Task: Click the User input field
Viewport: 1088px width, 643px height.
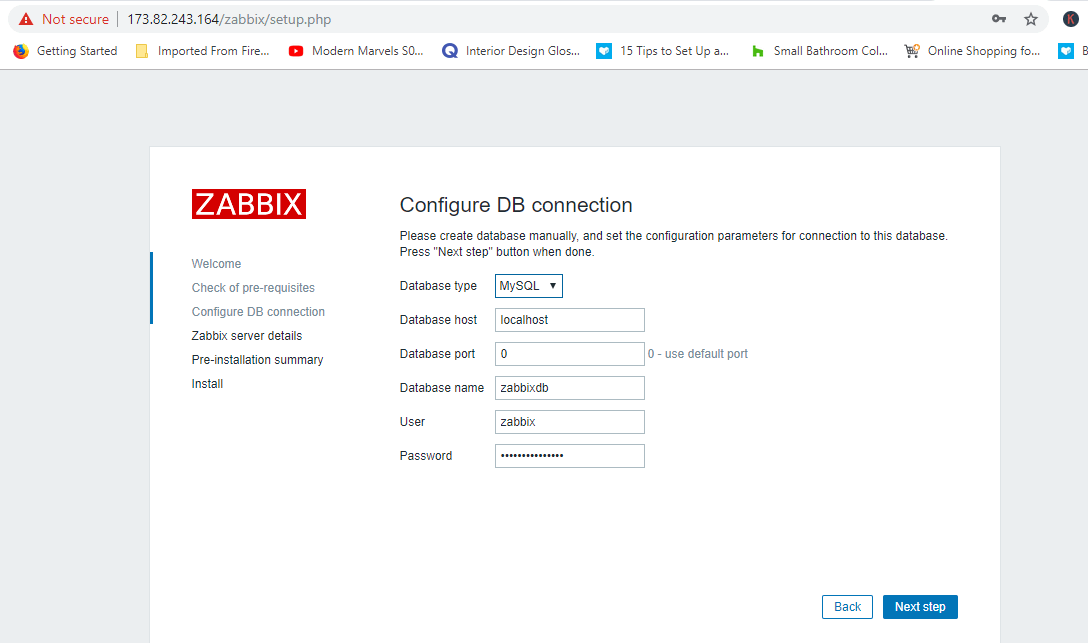Action: click(x=570, y=422)
